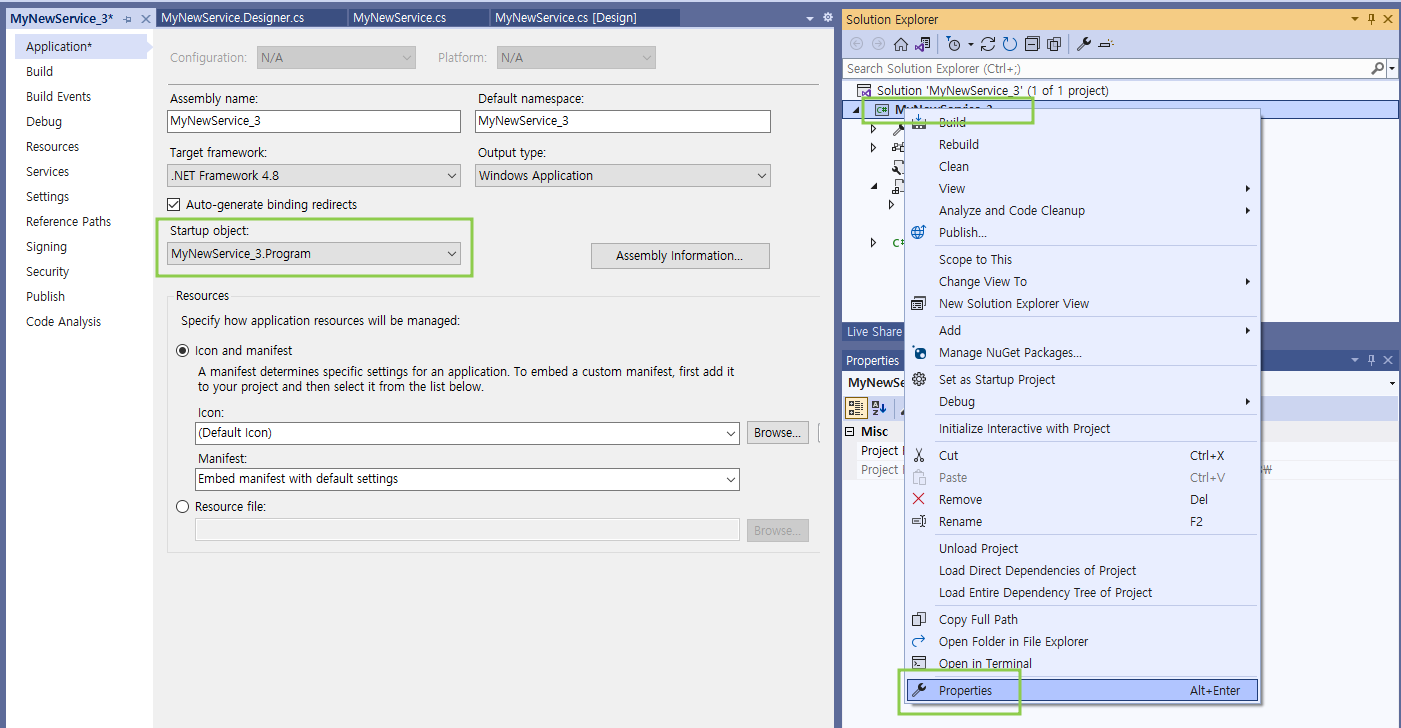The width and height of the screenshot is (1401, 728).
Task: Choose Open Folder in File Explorer
Action: tap(1081, 641)
